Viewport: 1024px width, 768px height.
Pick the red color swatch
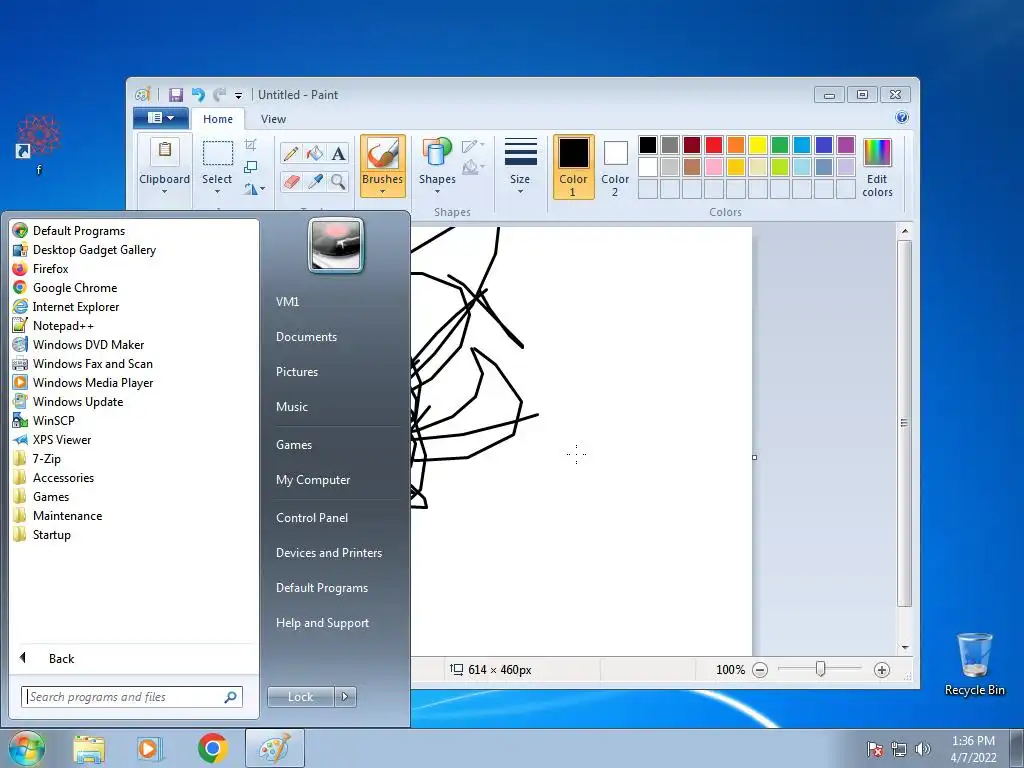tap(714, 144)
